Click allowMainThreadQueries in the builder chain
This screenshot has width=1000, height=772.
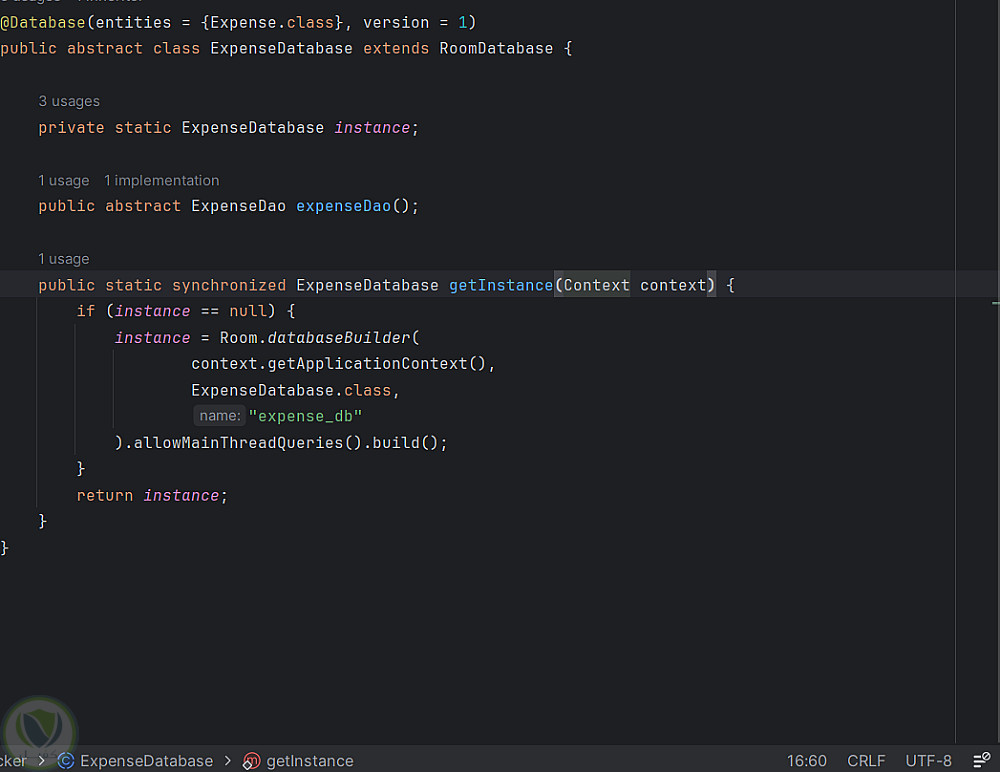(x=239, y=443)
